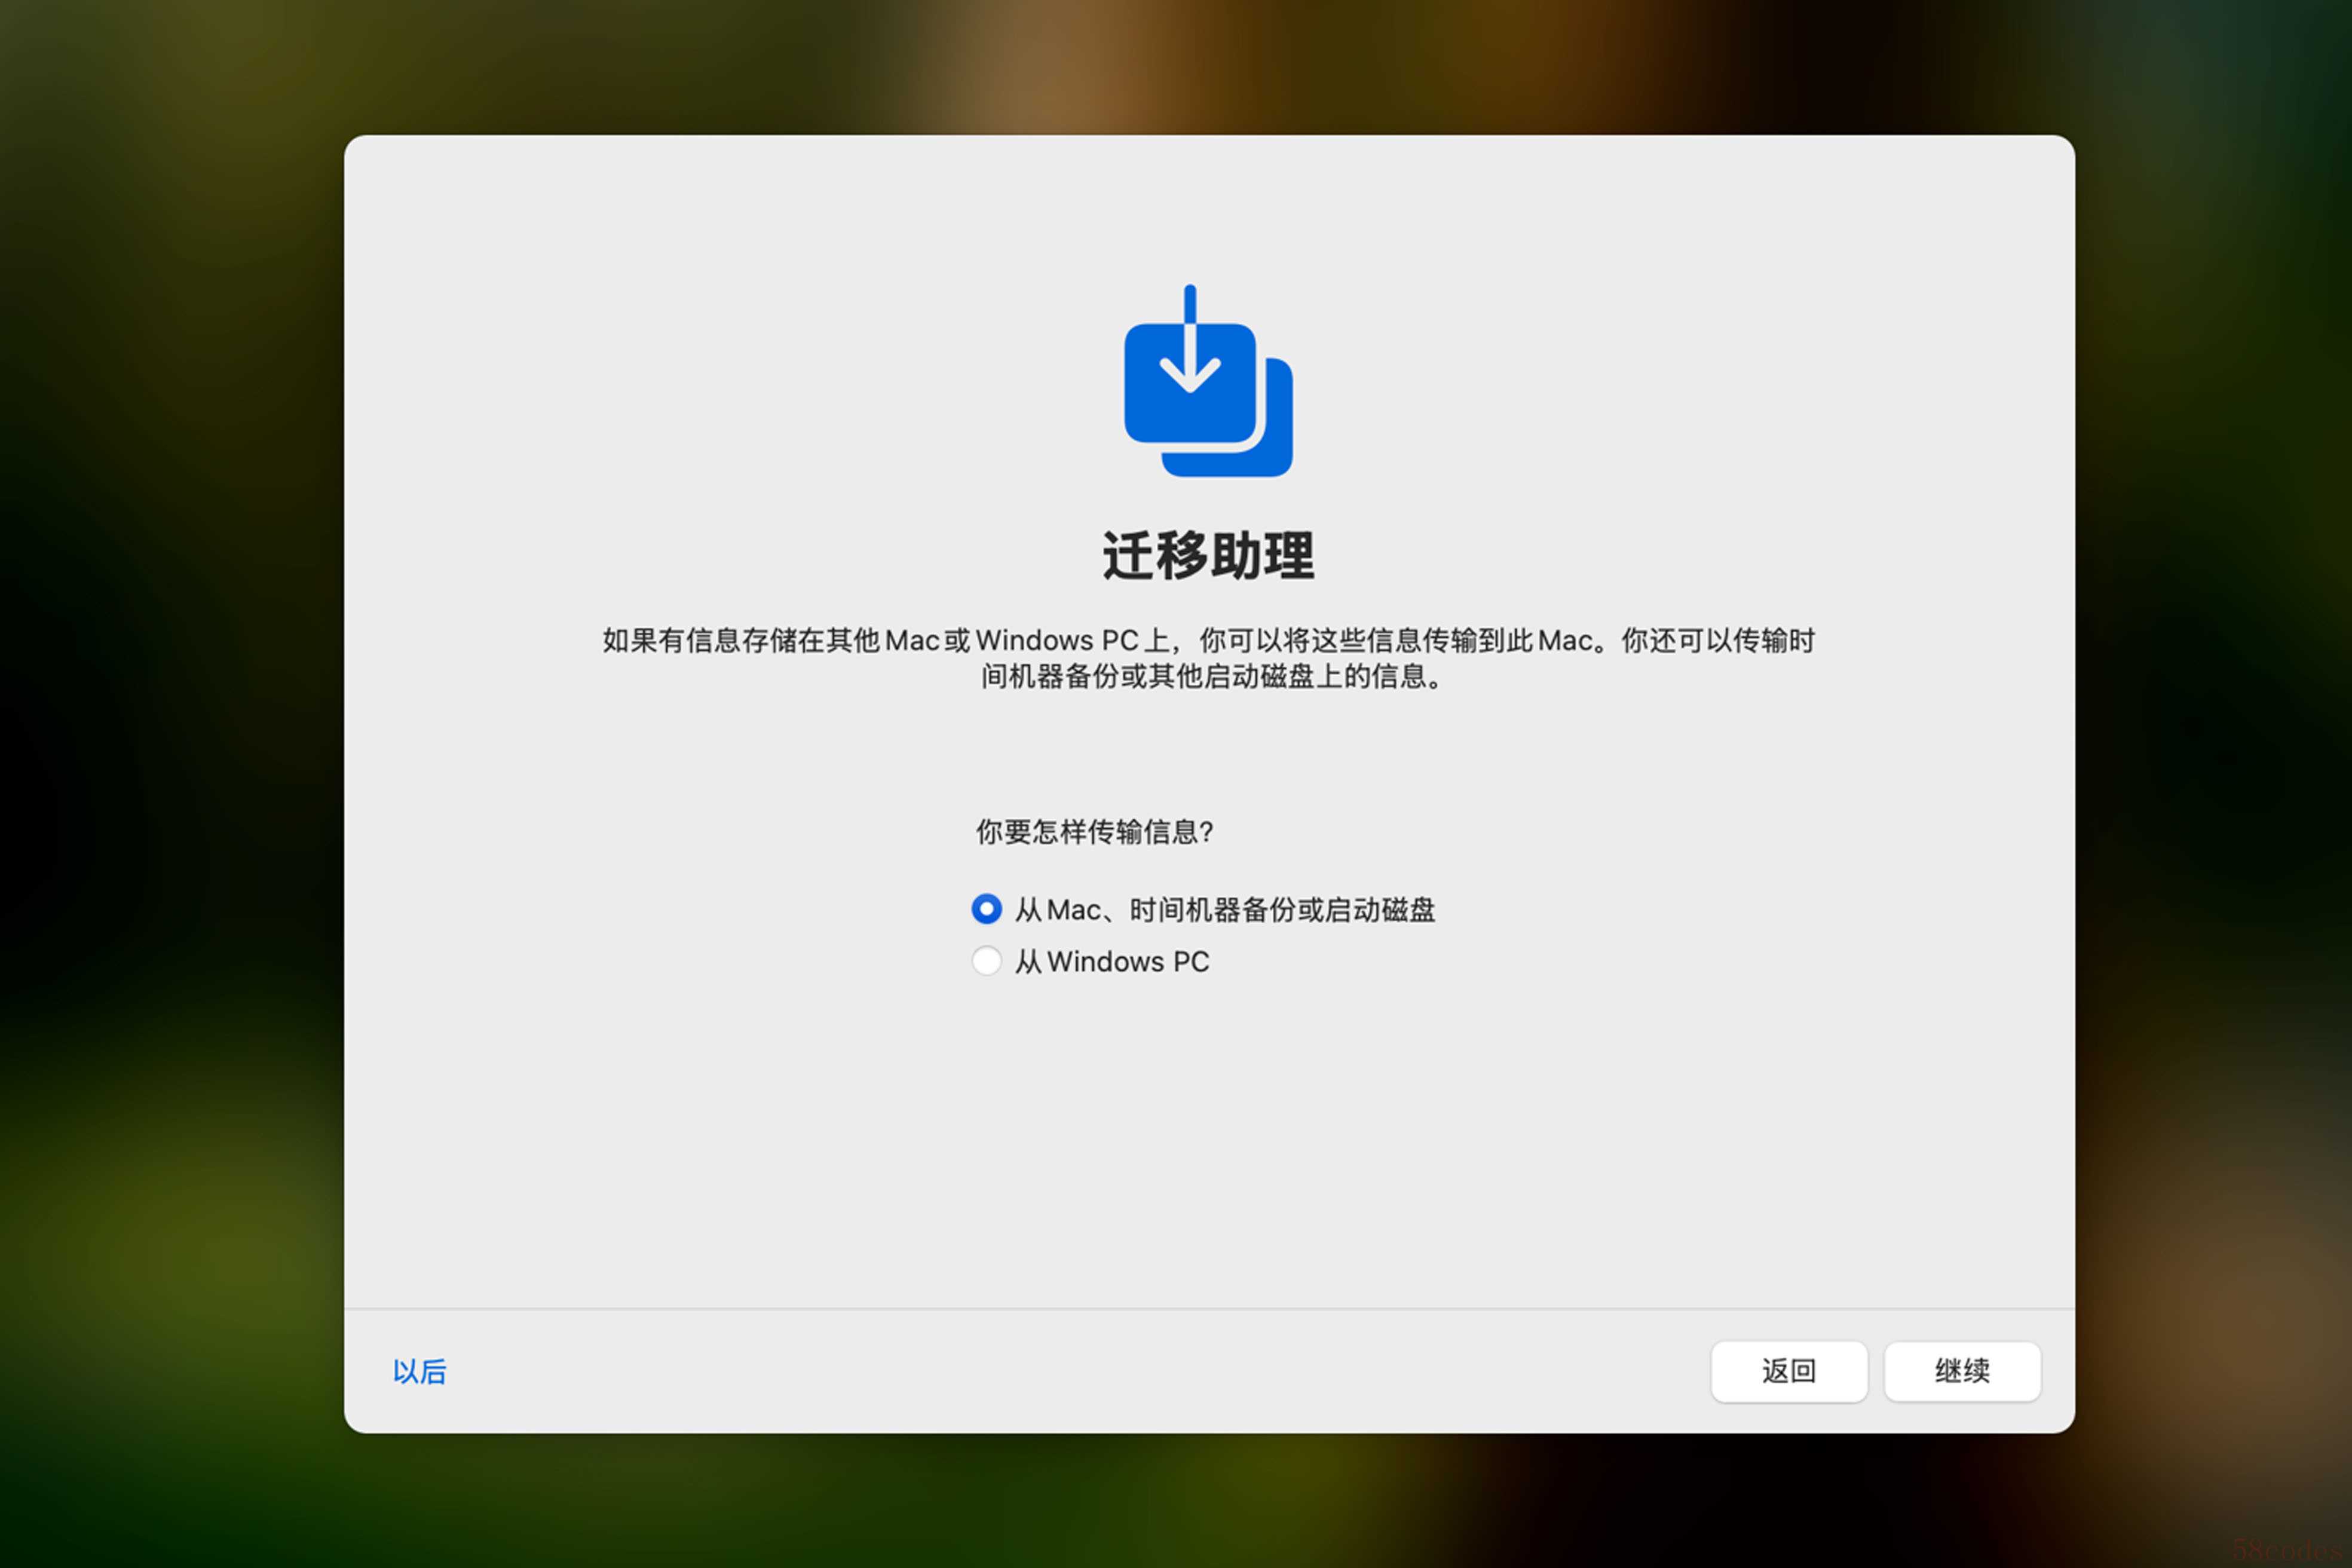Click the wallpaper area above the dialog window

tap(1208, 65)
